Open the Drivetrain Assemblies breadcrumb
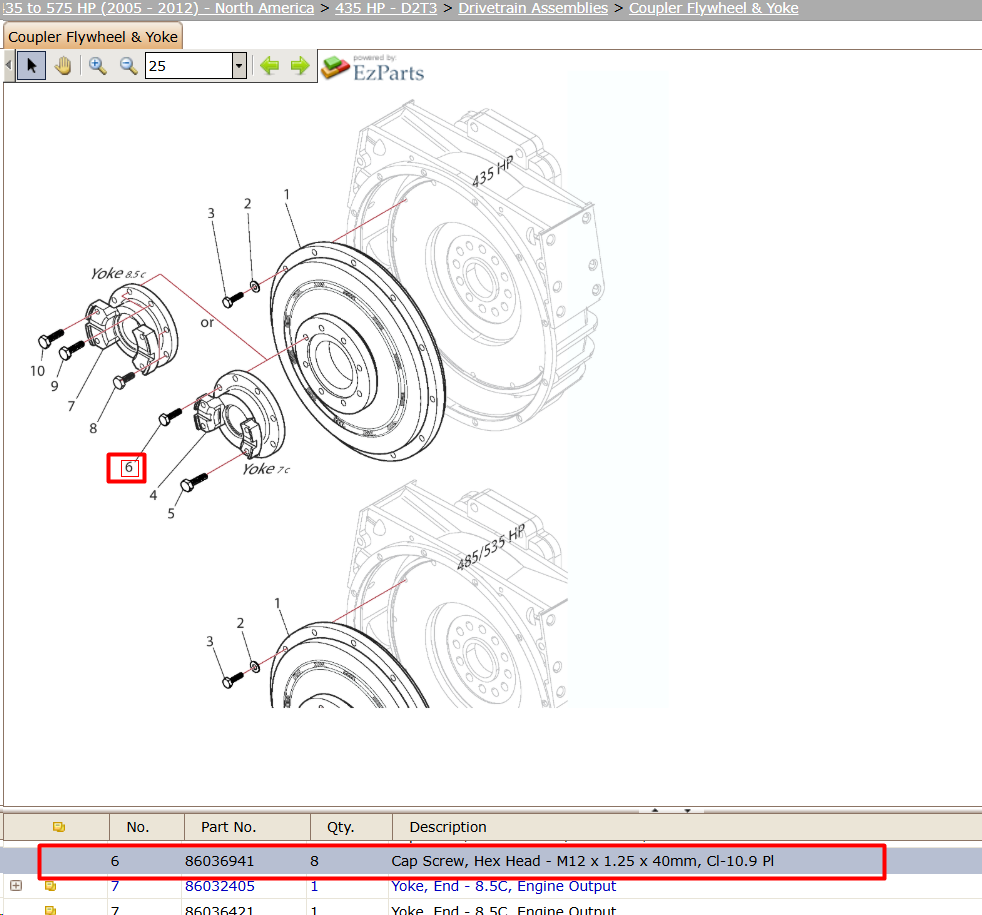 [x=533, y=8]
